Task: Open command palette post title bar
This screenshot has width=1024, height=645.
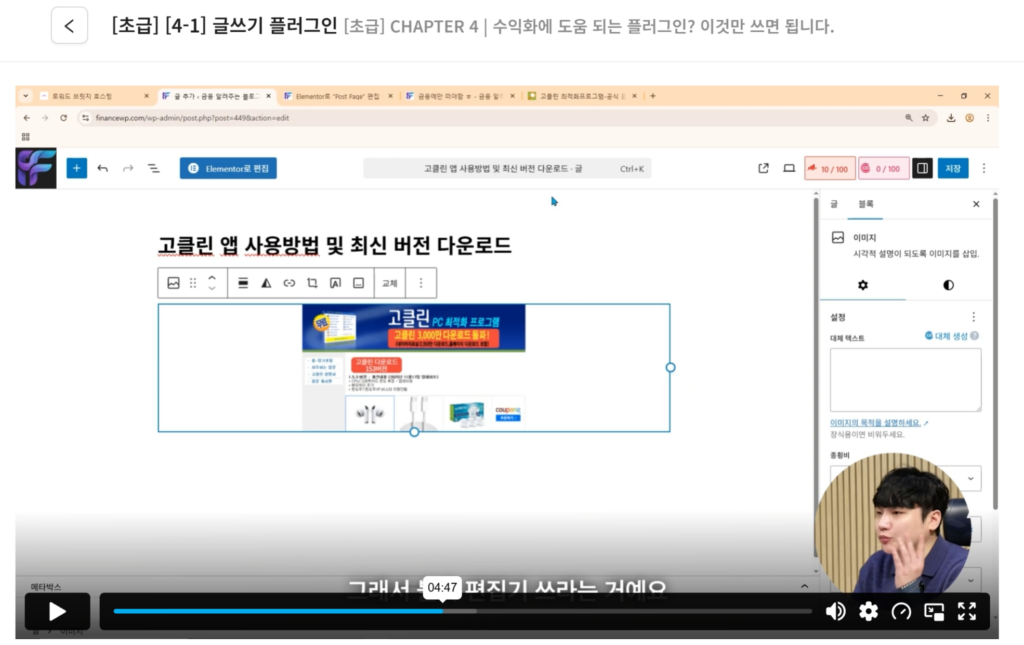Action: [507, 168]
